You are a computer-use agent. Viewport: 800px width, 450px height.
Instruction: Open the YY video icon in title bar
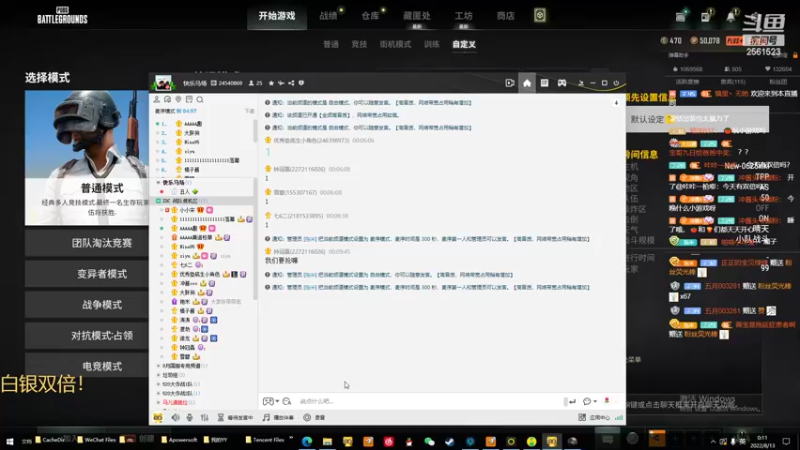[x=510, y=83]
